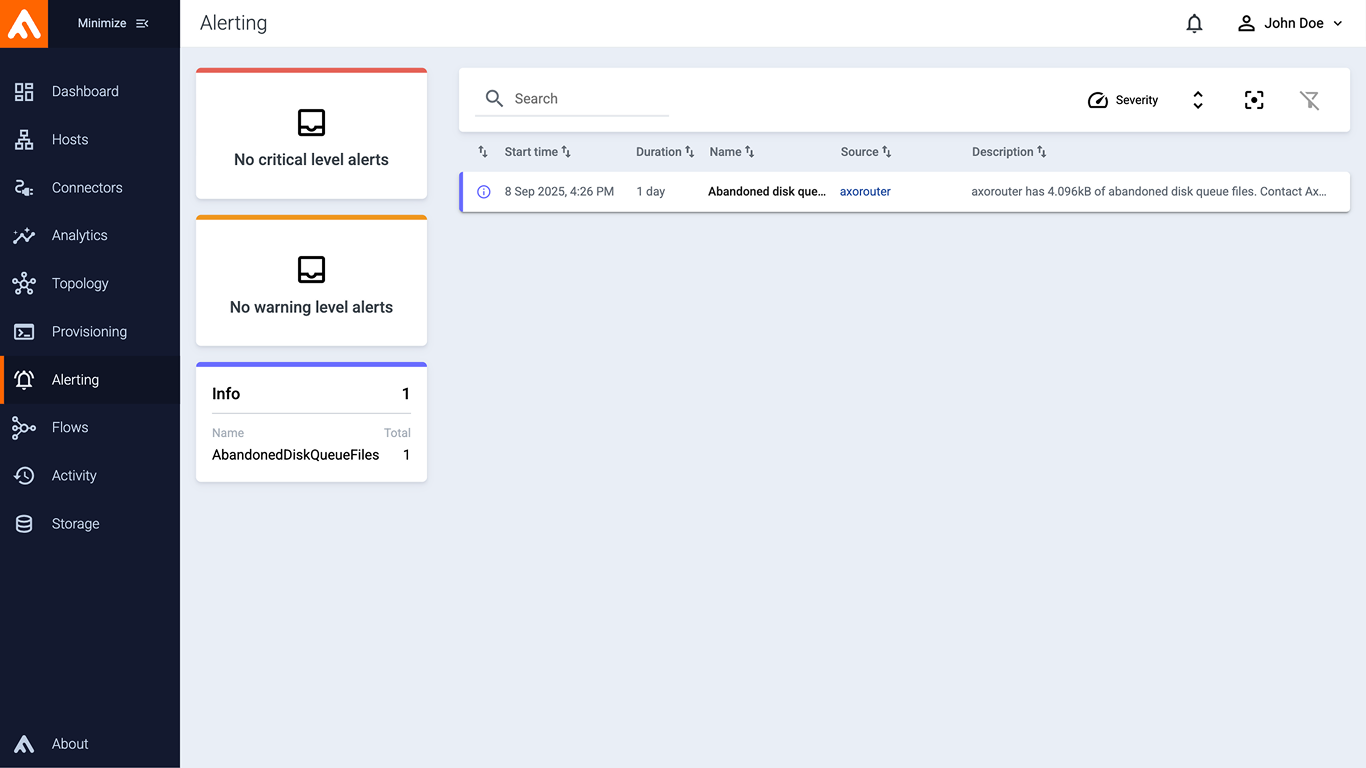Go to Provisioning in the sidebar
This screenshot has height=768, width=1366.
(89, 332)
